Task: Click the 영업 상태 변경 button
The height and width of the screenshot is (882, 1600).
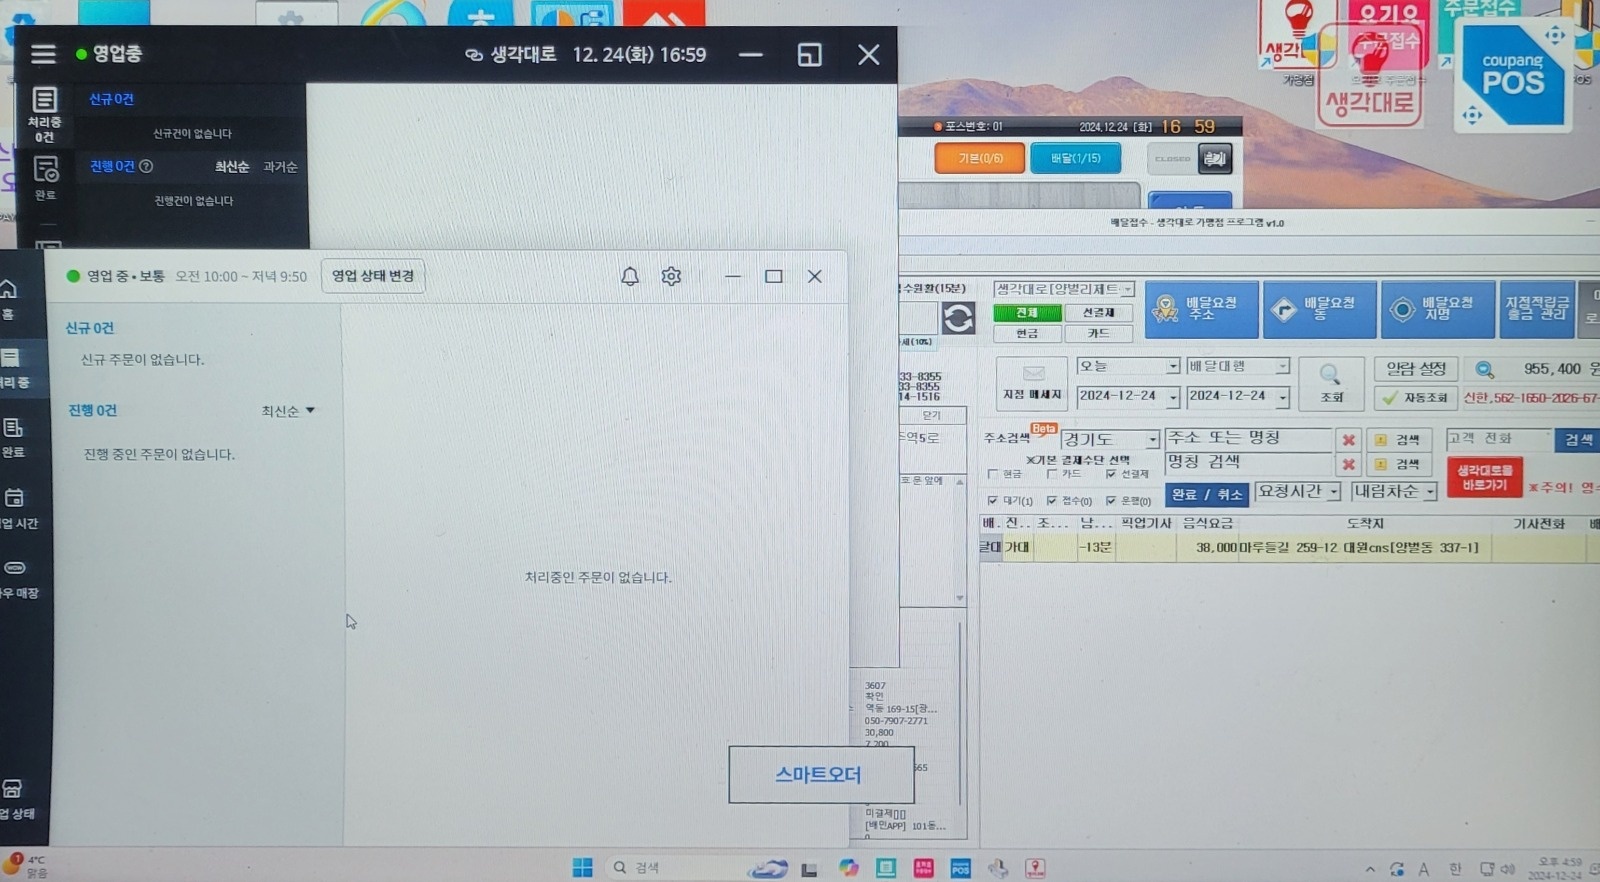Action: click(x=373, y=276)
